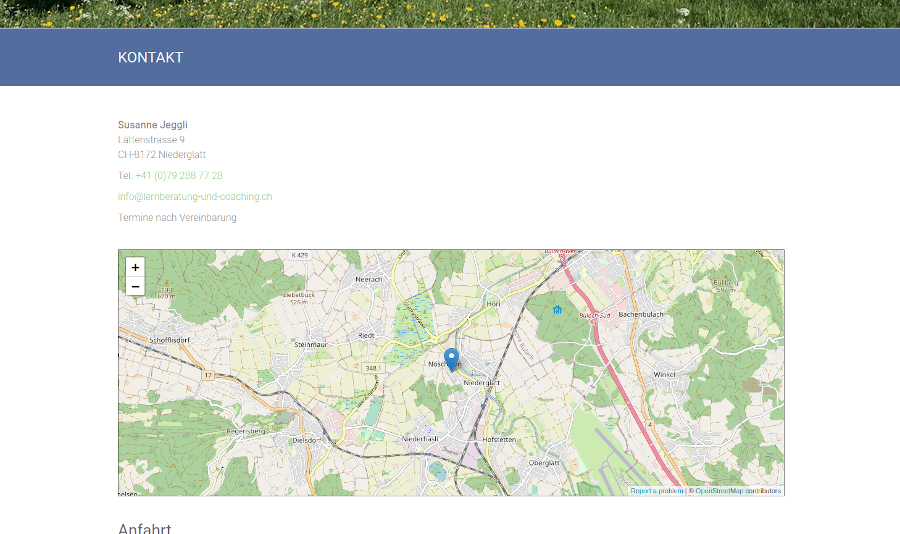
Task: Click the Niederhasli label on the map
Action: pyautogui.click(x=420, y=439)
